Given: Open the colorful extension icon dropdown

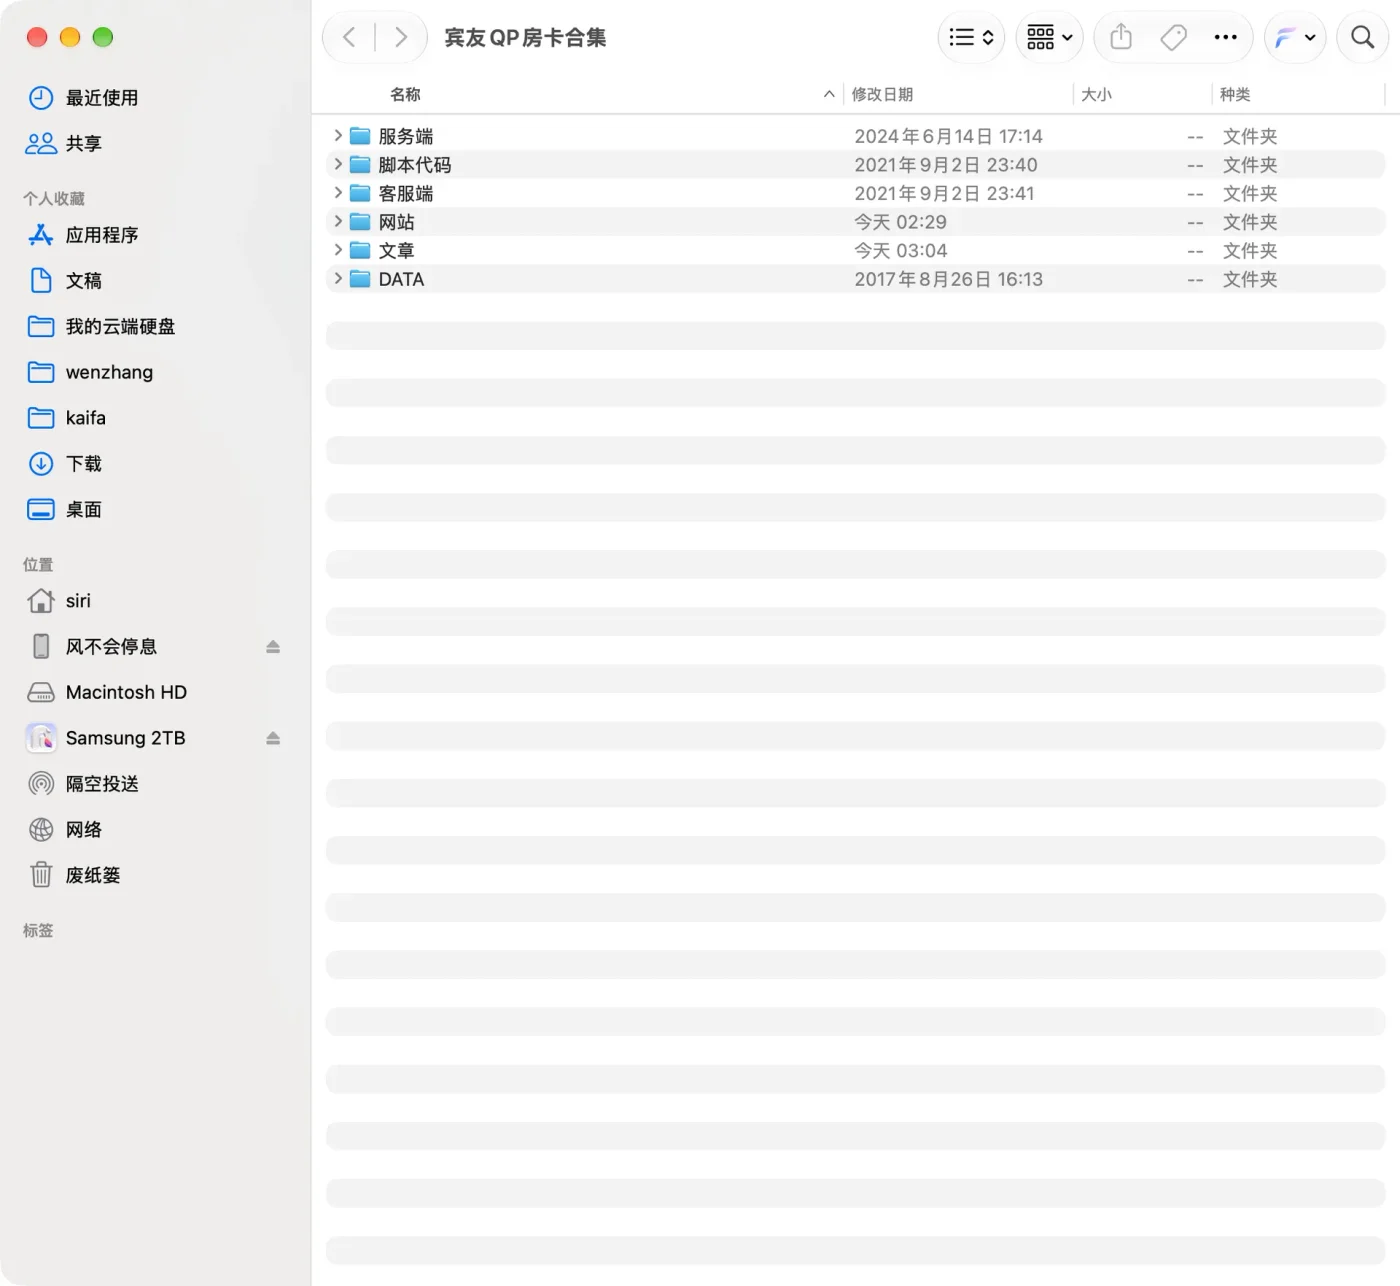Looking at the screenshot, I should (1295, 37).
